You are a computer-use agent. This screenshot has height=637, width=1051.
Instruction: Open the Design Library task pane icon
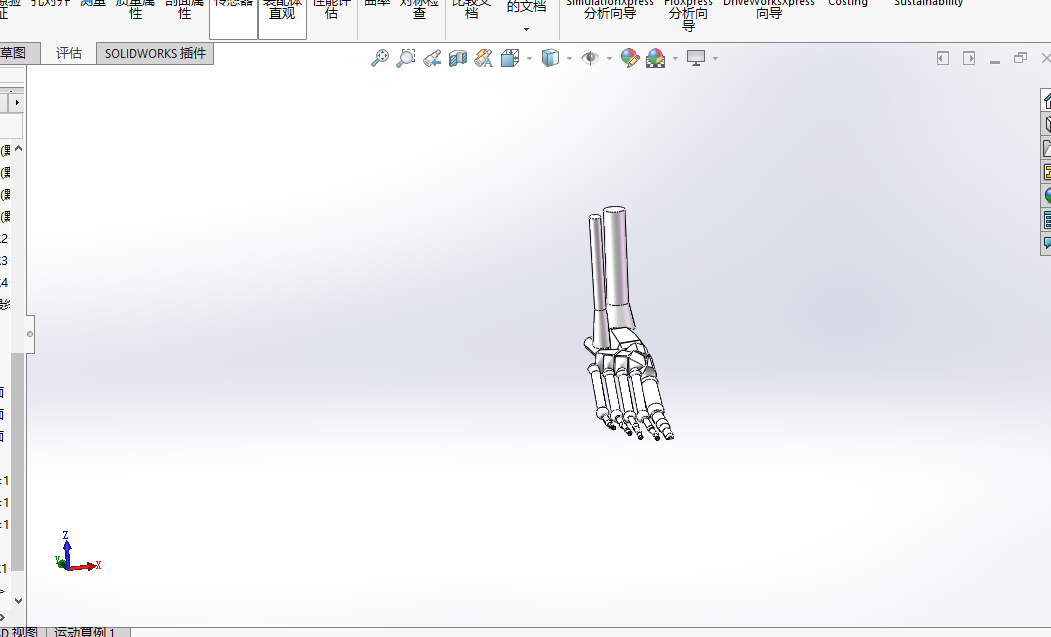(x=1046, y=124)
